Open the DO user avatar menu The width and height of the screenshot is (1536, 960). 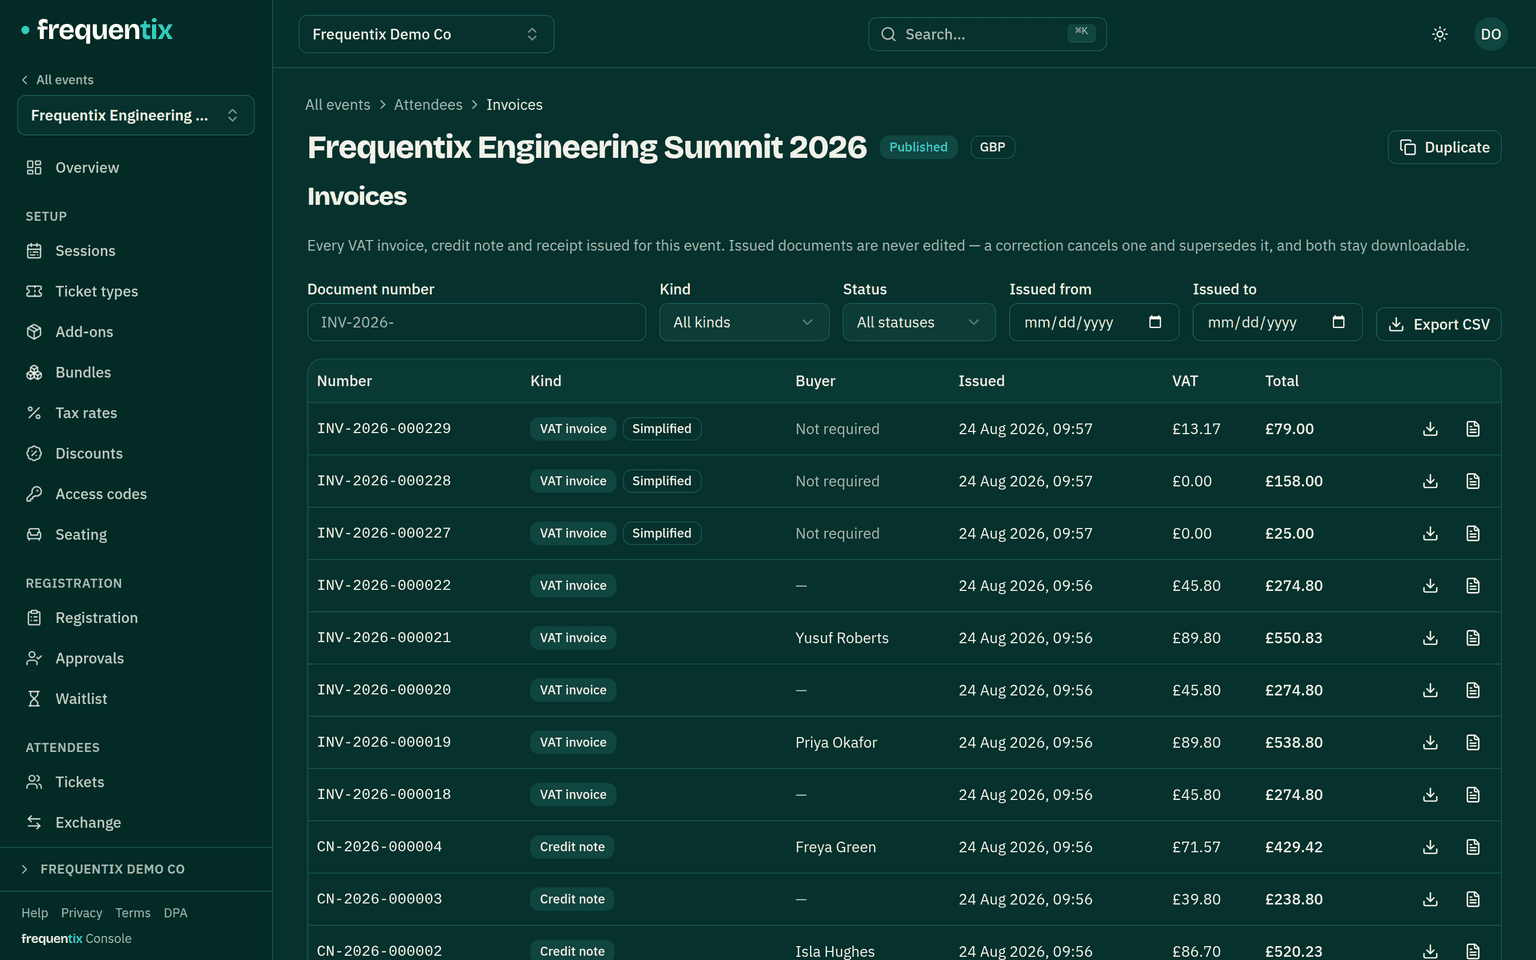point(1491,34)
